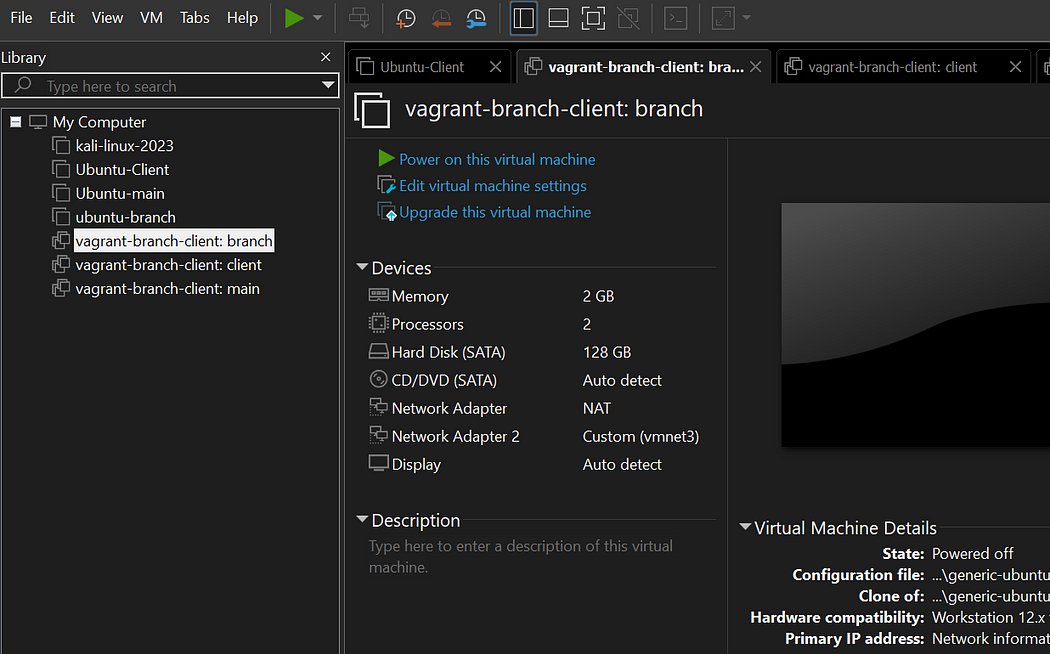Click the VM icon beside kali-linux-2023
This screenshot has width=1050, height=654.
click(x=61, y=145)
